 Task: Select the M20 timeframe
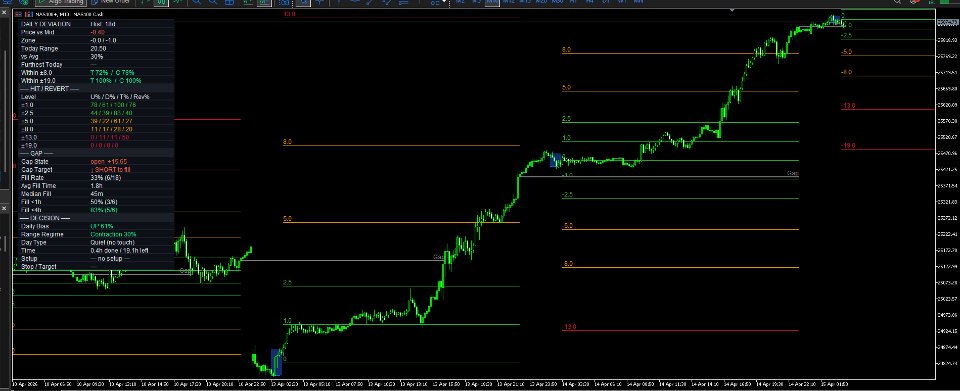coord(541,2)
